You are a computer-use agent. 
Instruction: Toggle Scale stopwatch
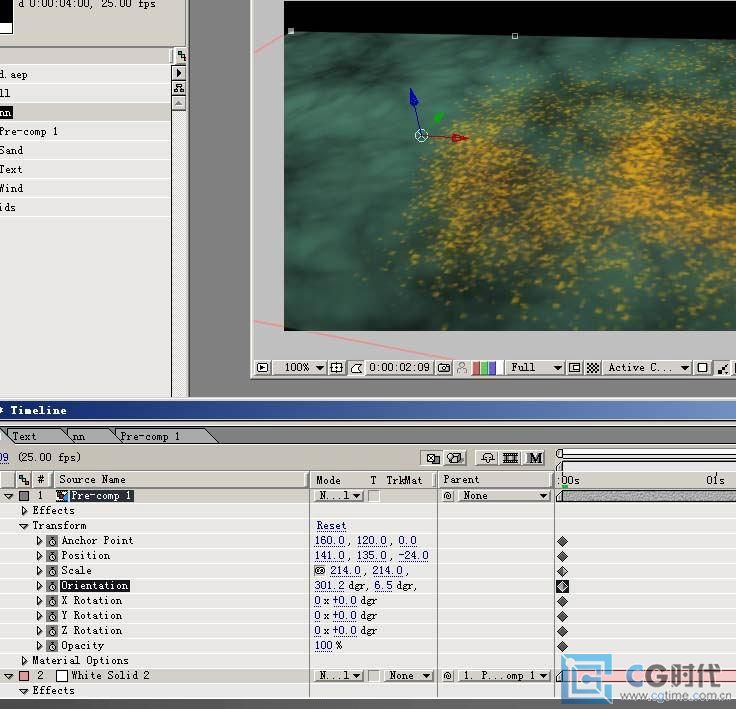(x=52, y=571)
